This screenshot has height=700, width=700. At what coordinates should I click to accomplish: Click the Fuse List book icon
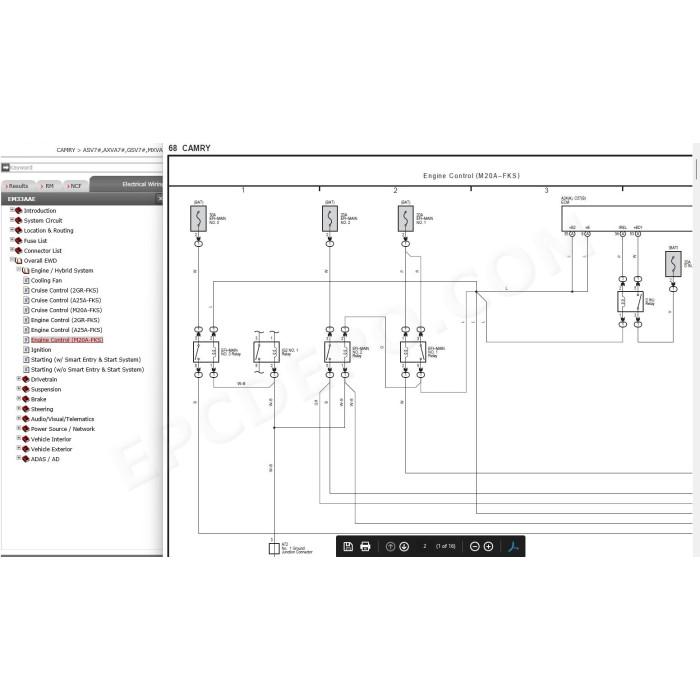click(18, 241)
